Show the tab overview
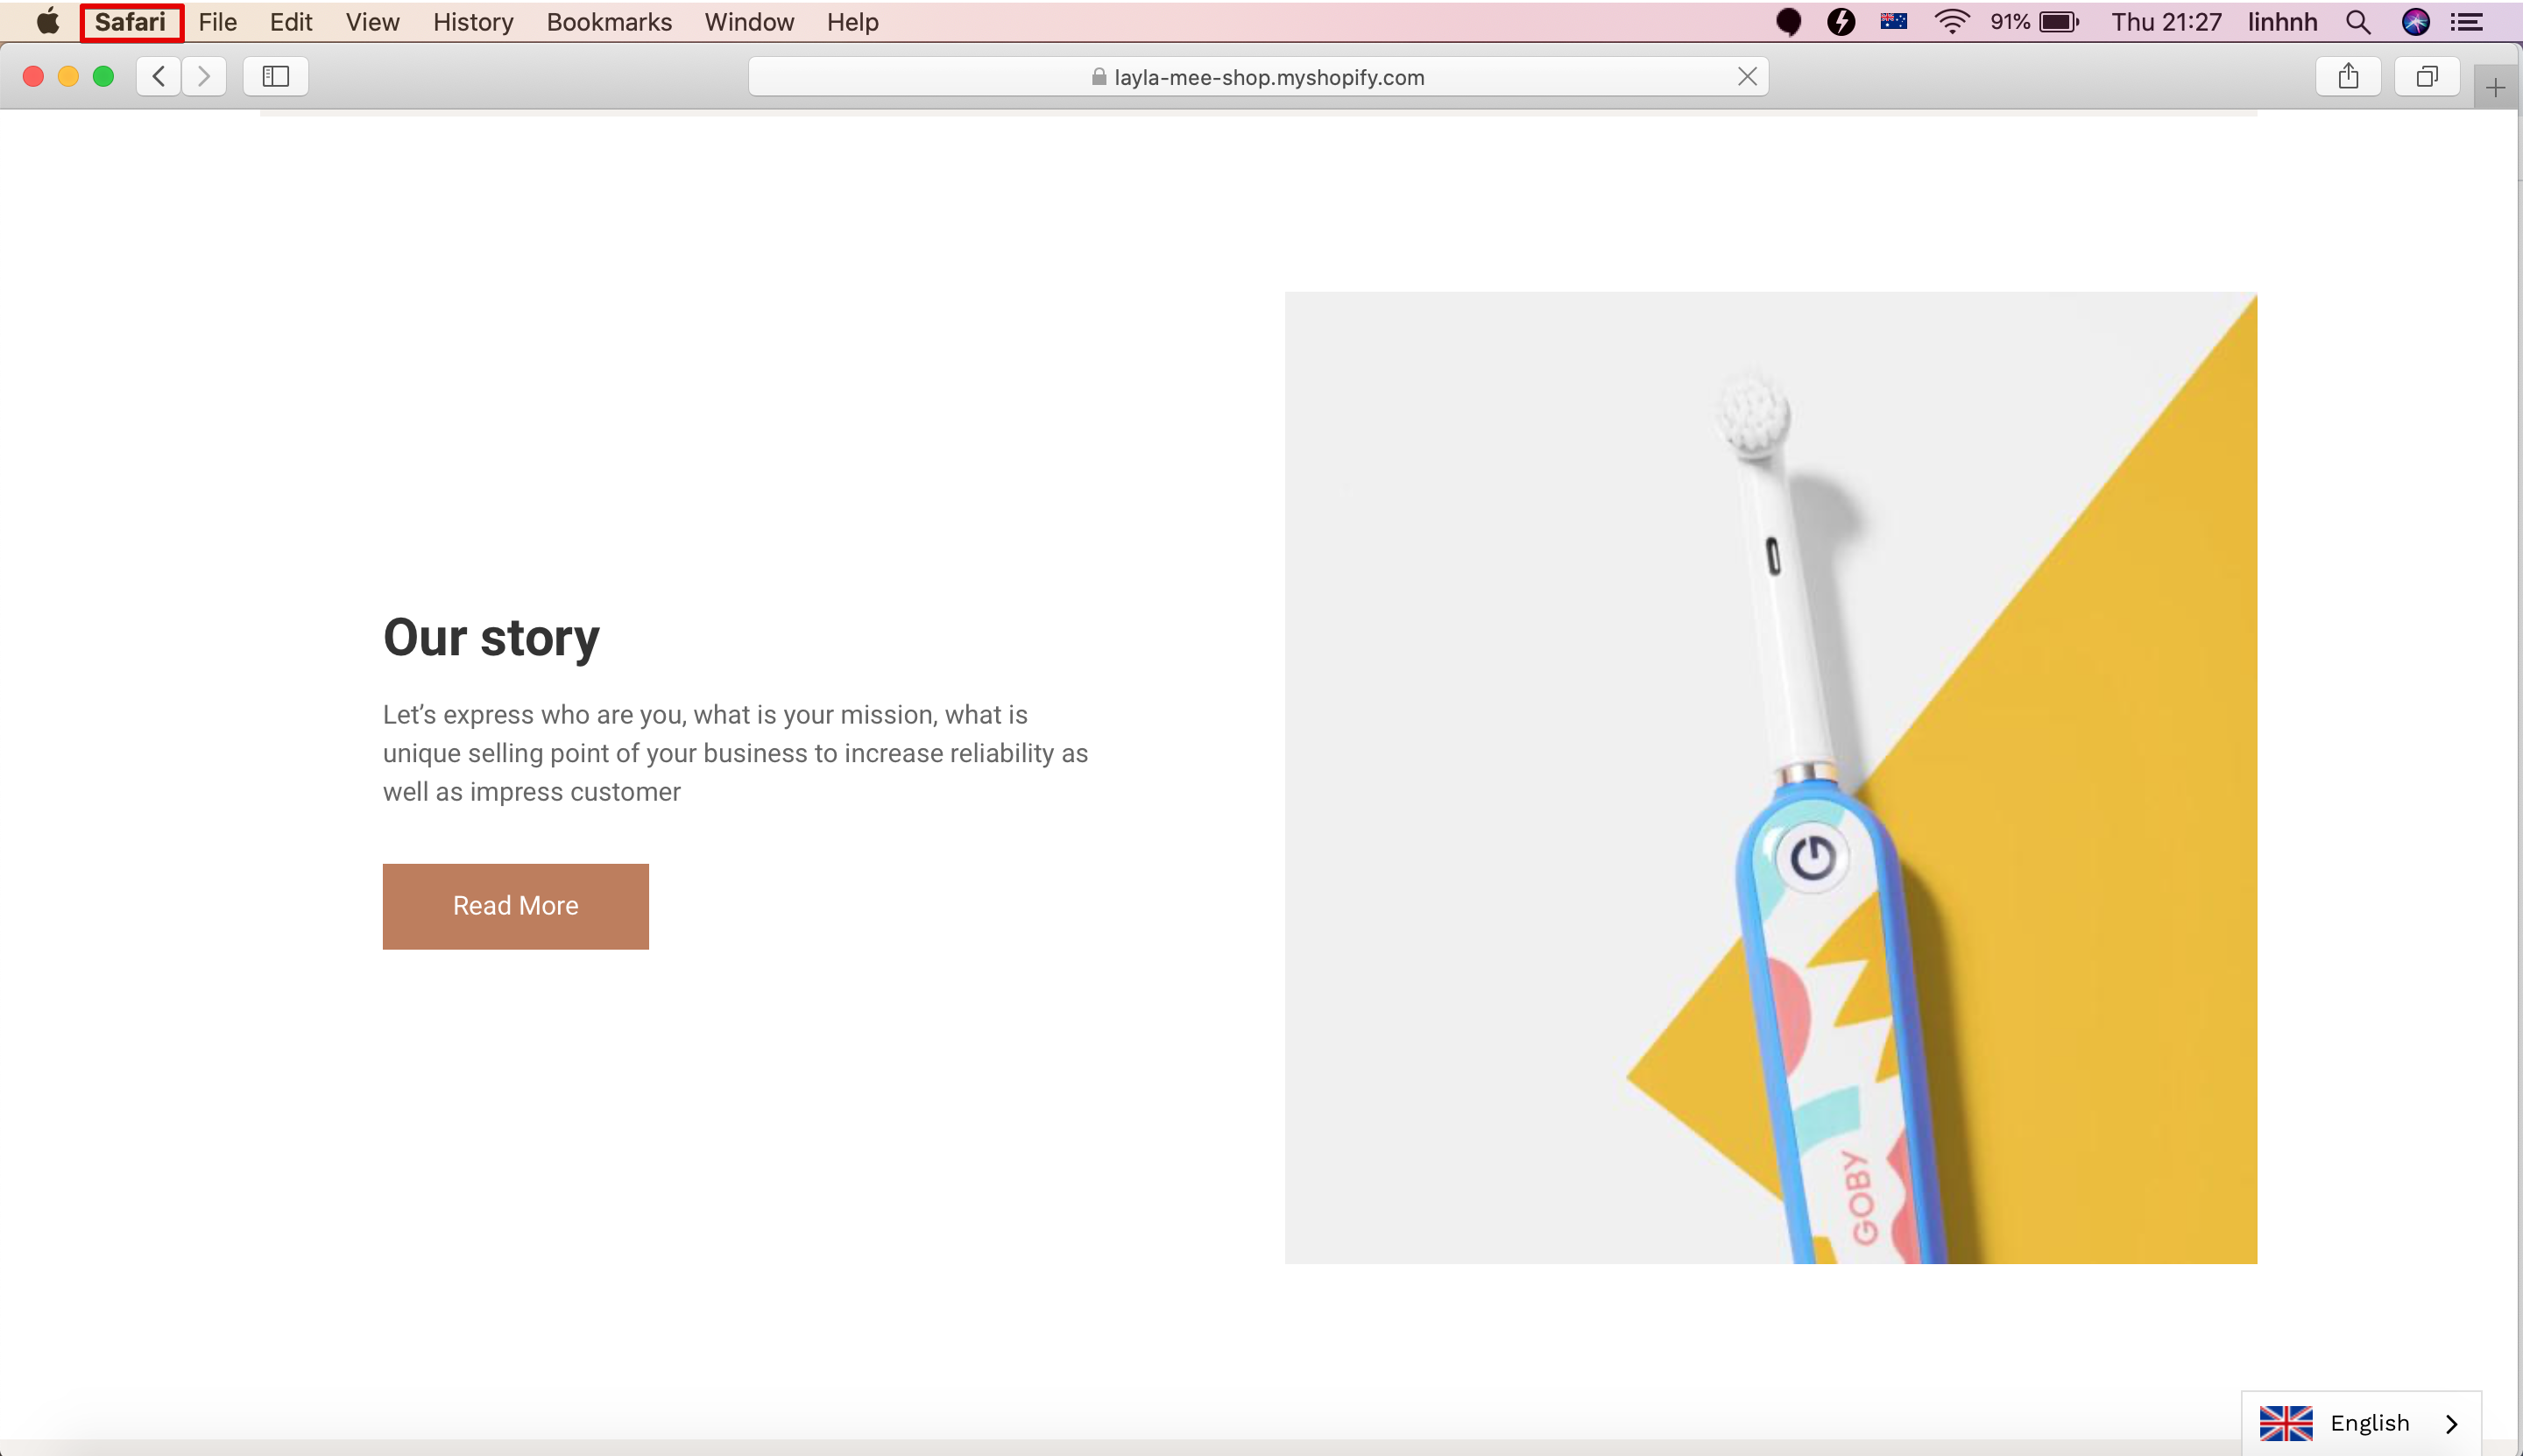 pos(2427,76)
